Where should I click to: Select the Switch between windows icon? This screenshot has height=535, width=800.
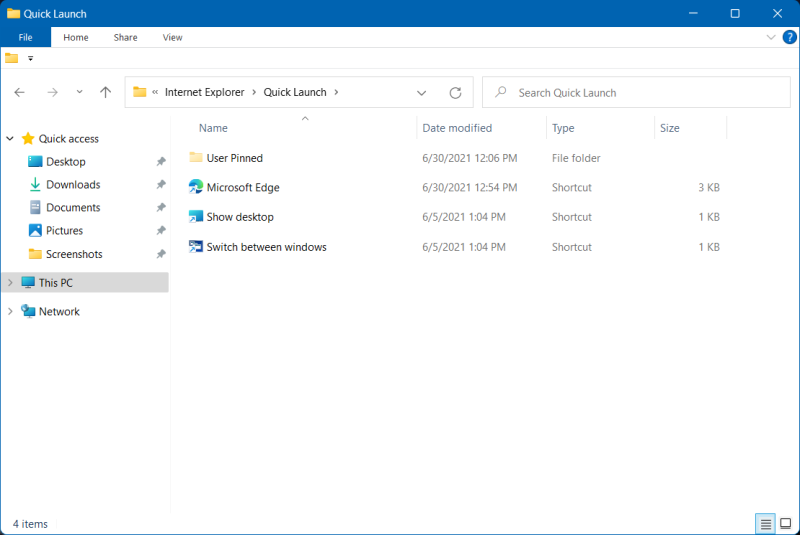196,247
